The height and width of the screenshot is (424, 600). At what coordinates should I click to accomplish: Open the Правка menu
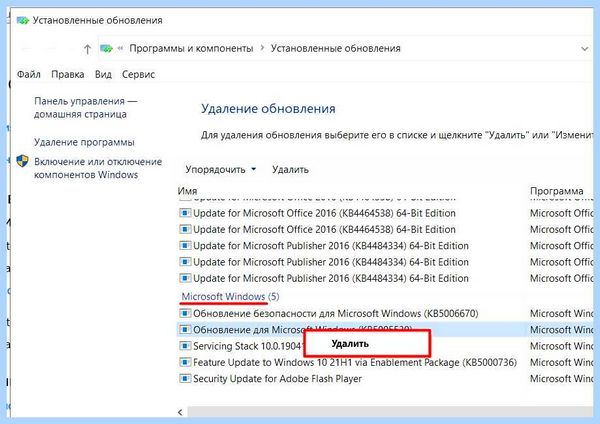point(68,74)
